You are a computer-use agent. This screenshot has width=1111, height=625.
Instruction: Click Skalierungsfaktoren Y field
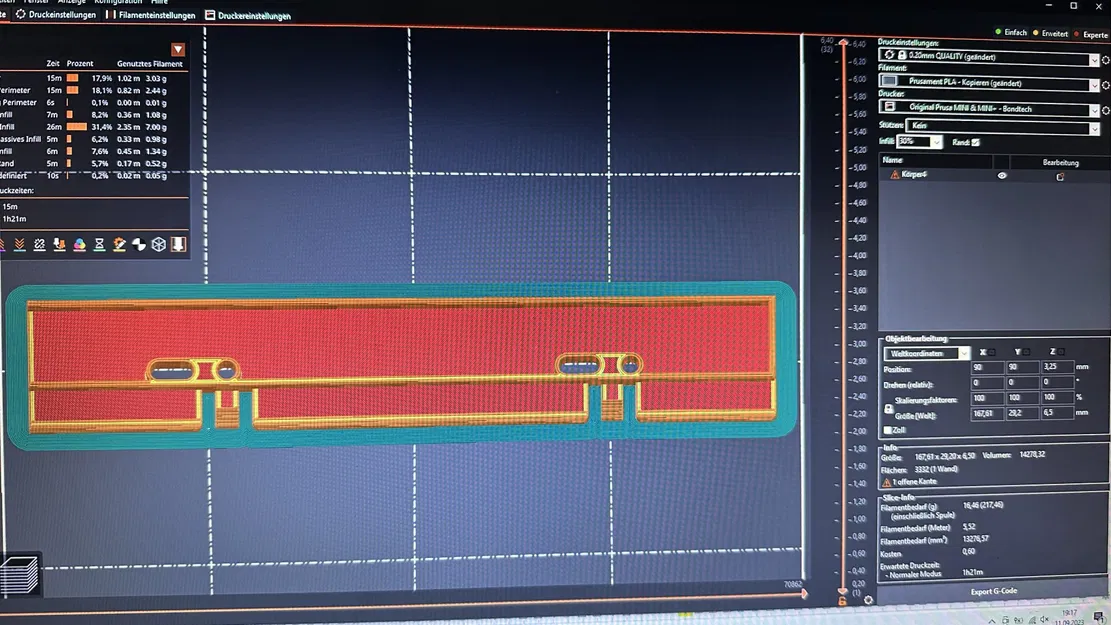tap(1022, 398)
